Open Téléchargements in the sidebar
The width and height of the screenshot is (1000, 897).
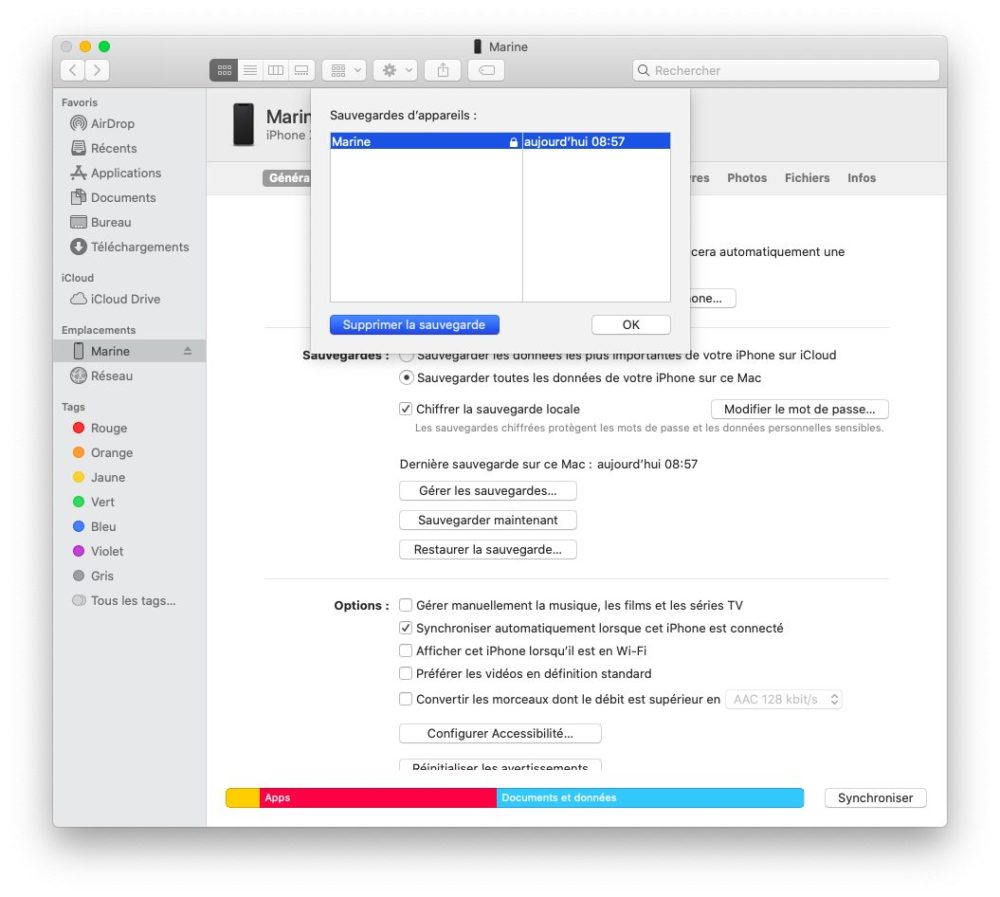pyautogui.click(x=129, y=247)
